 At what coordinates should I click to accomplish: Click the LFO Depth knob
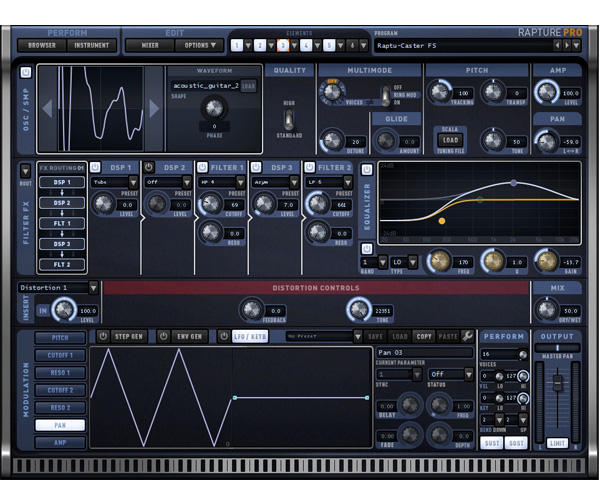pos(439,434)
